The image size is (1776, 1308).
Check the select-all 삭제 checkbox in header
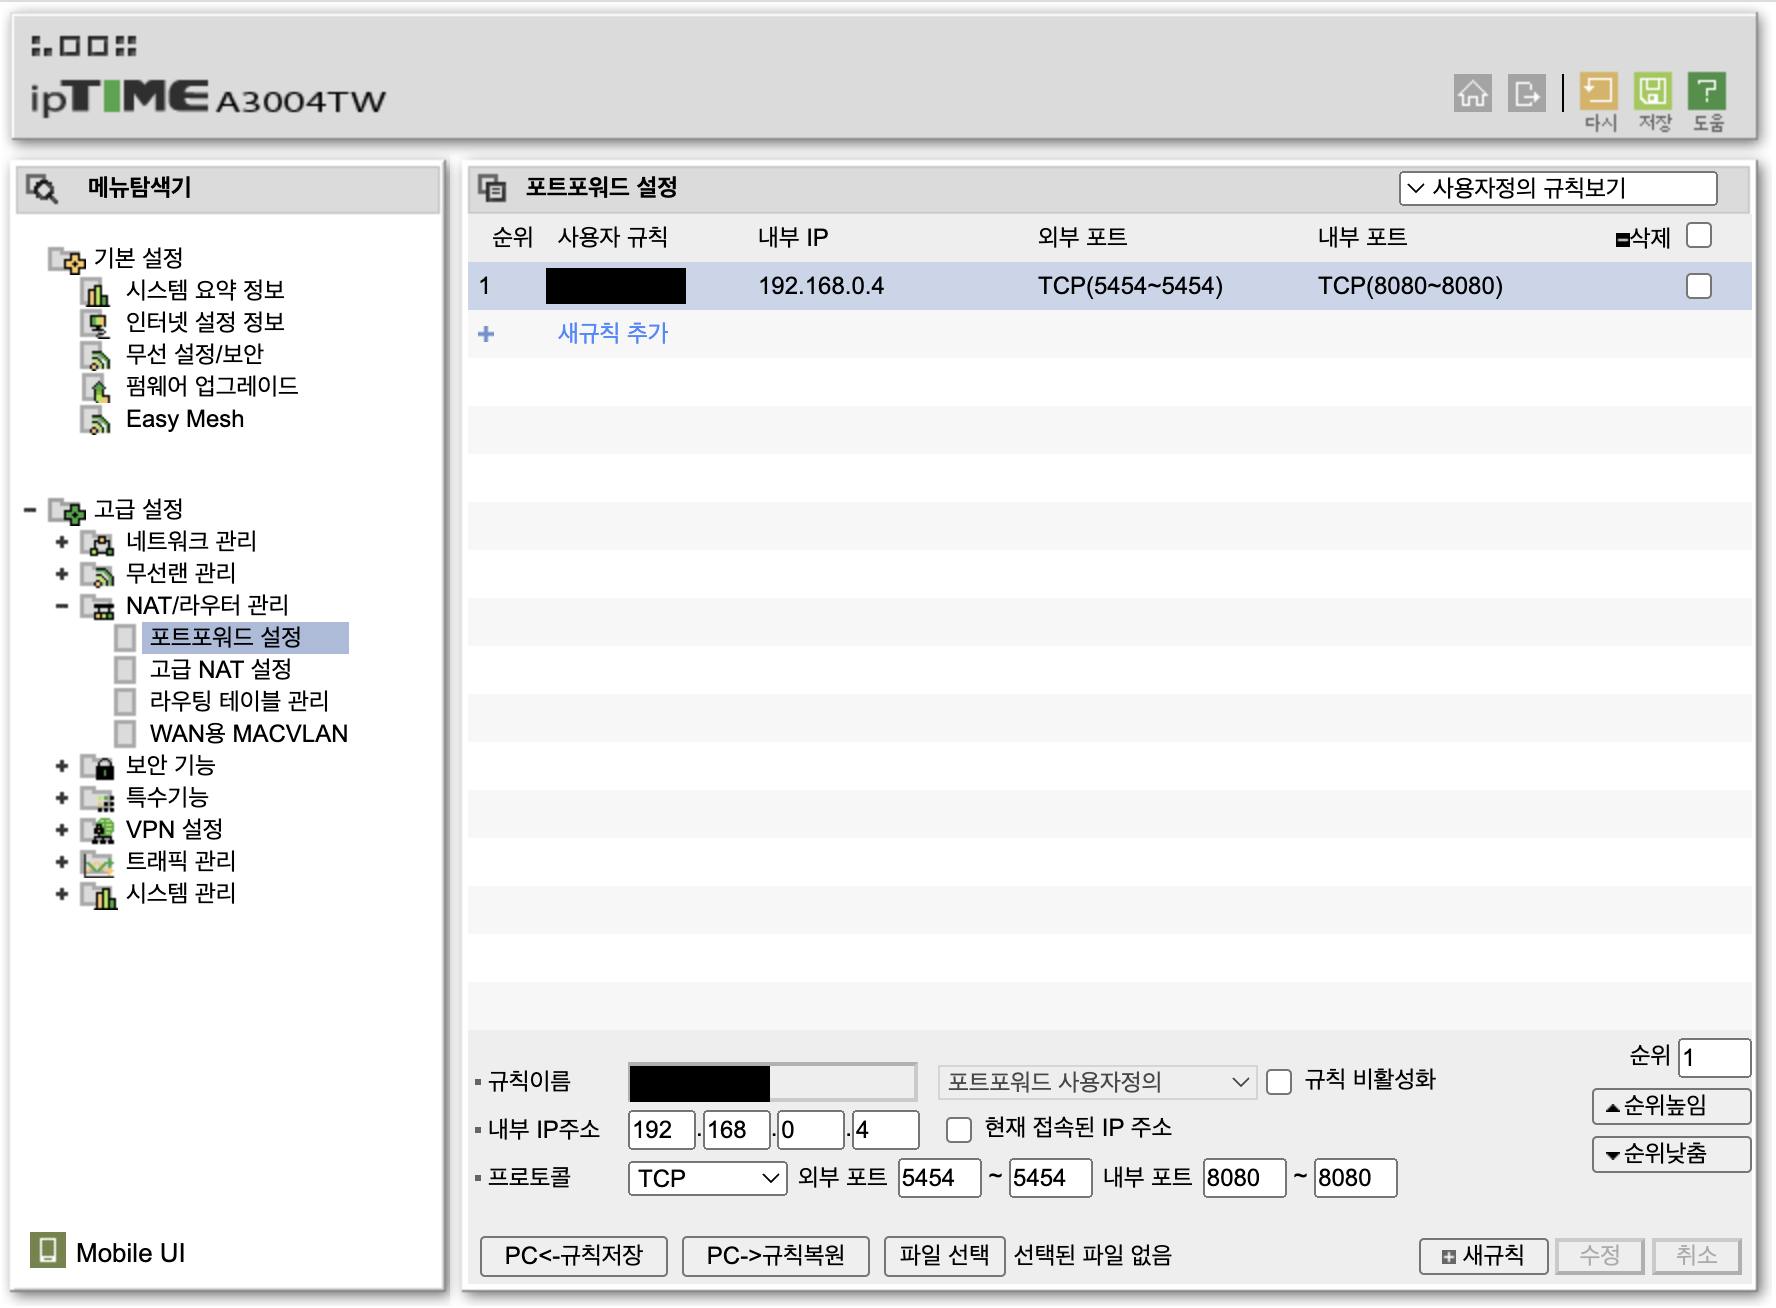coord(1699,236)
